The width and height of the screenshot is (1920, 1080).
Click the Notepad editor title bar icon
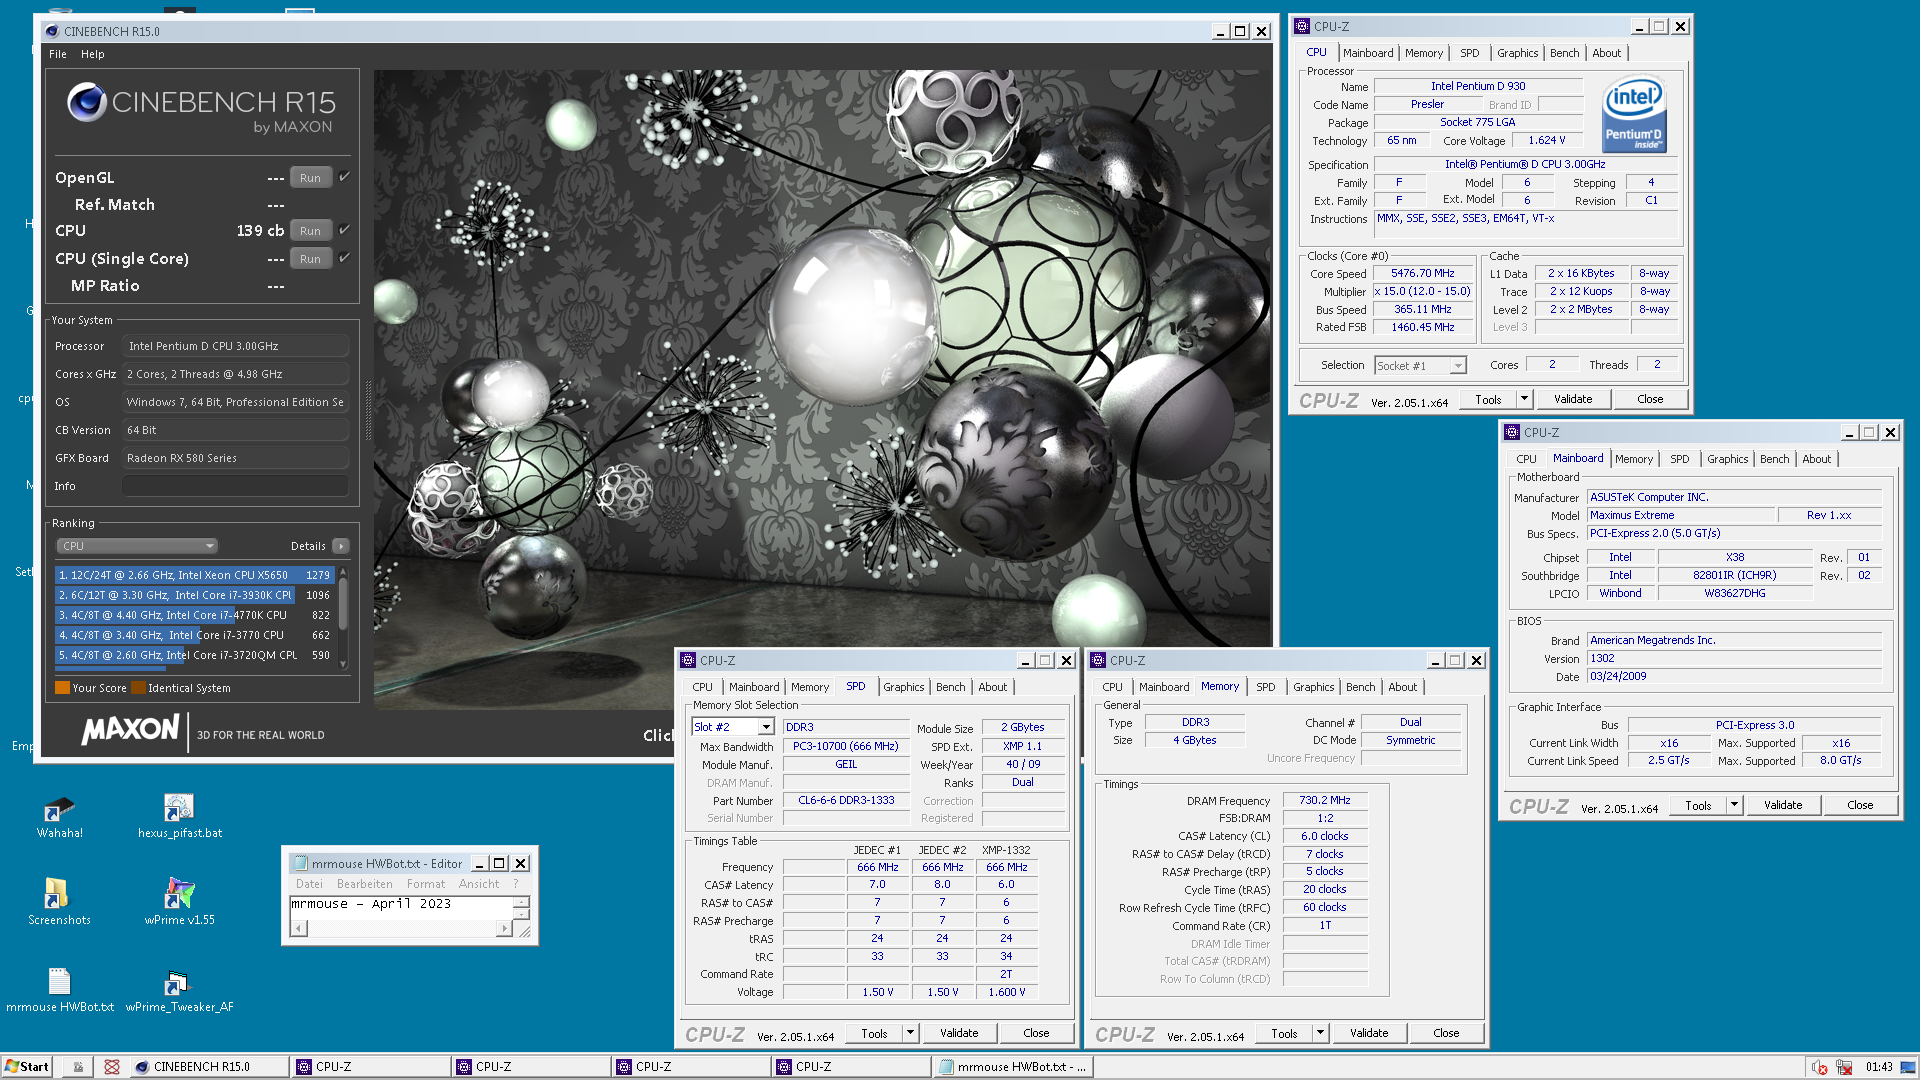pyautogui.click(x=299, y=863)
